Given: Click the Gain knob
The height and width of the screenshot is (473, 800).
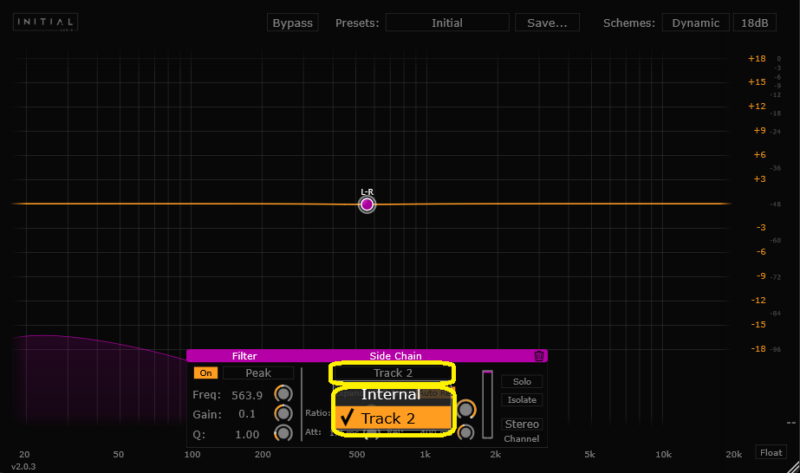Looking at the screenshot, I should [x=283, y=414].
